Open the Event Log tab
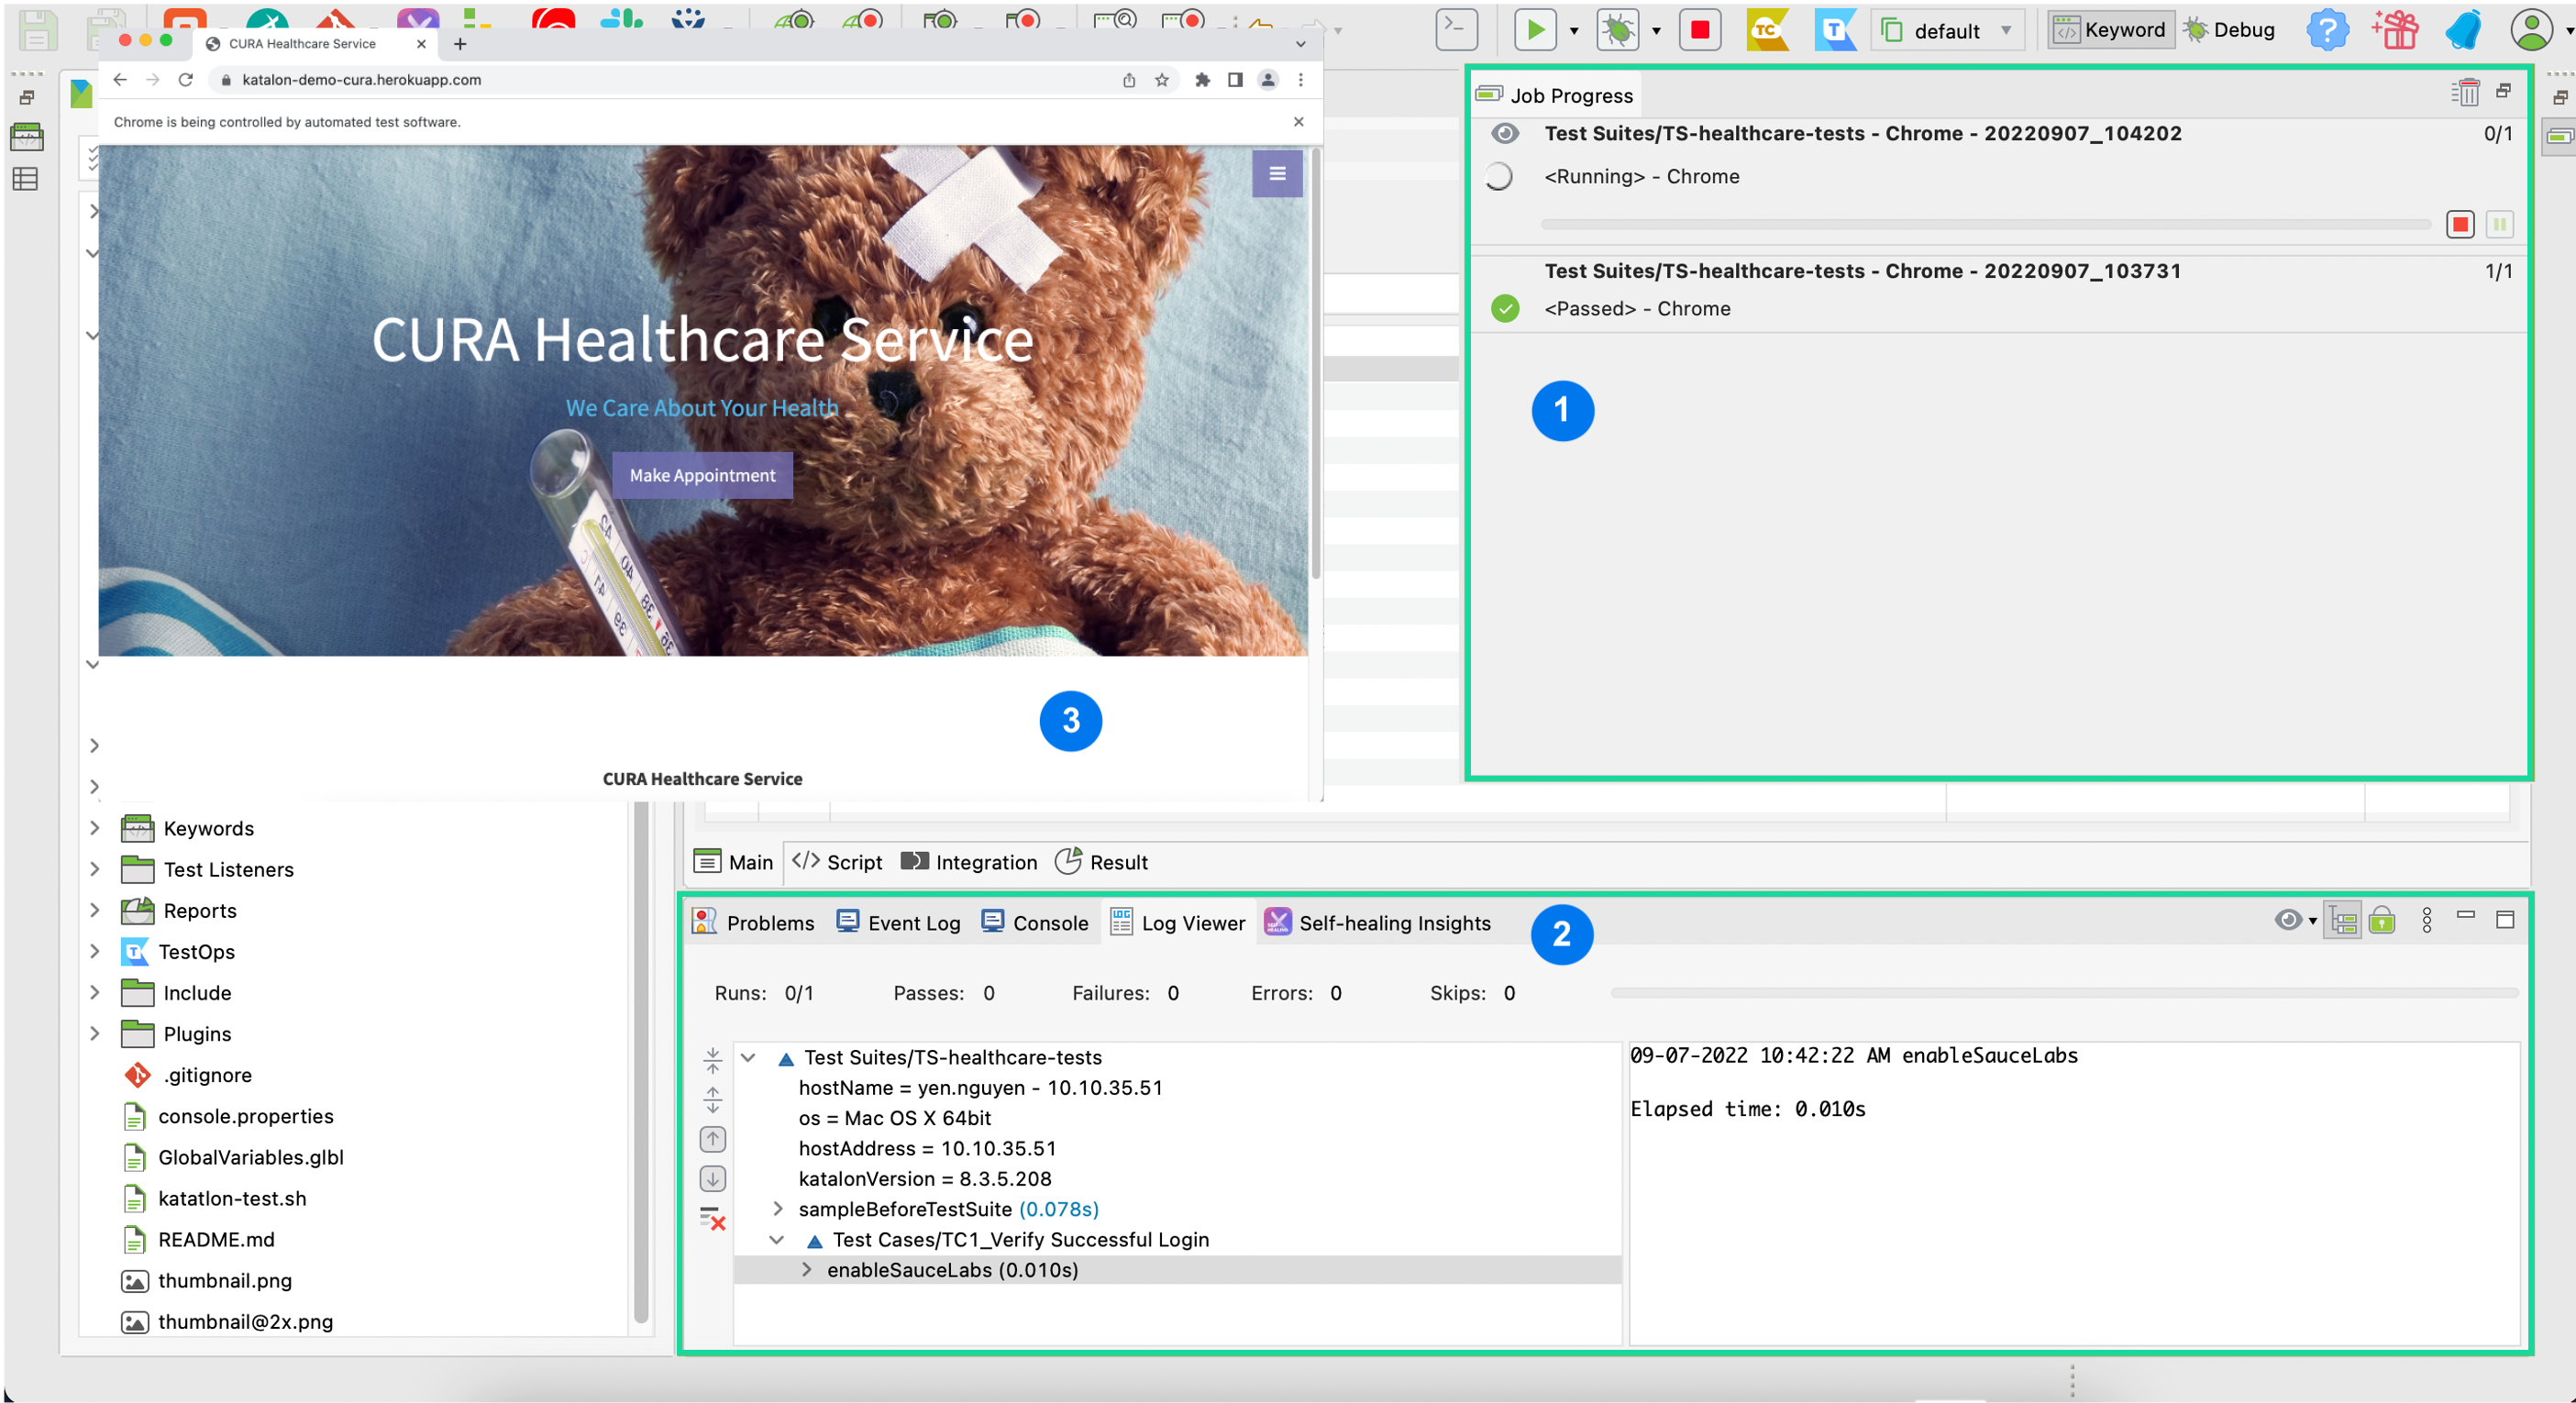Screen dimensions: 2576x1403 point(898,922)
